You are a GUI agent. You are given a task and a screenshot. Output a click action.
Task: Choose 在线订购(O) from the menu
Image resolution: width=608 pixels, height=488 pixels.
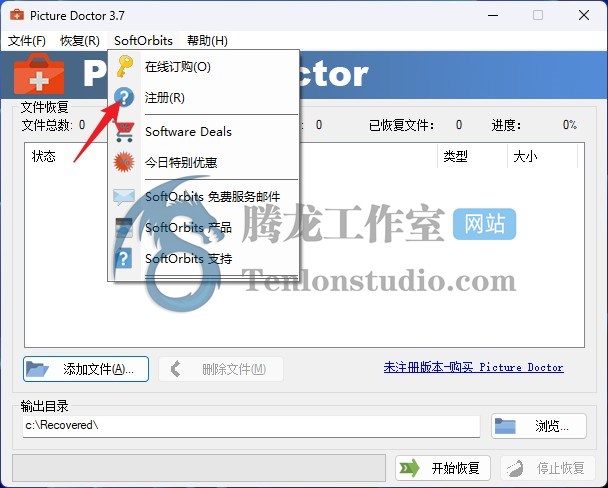pyautogui.click(x=203, y=67)
